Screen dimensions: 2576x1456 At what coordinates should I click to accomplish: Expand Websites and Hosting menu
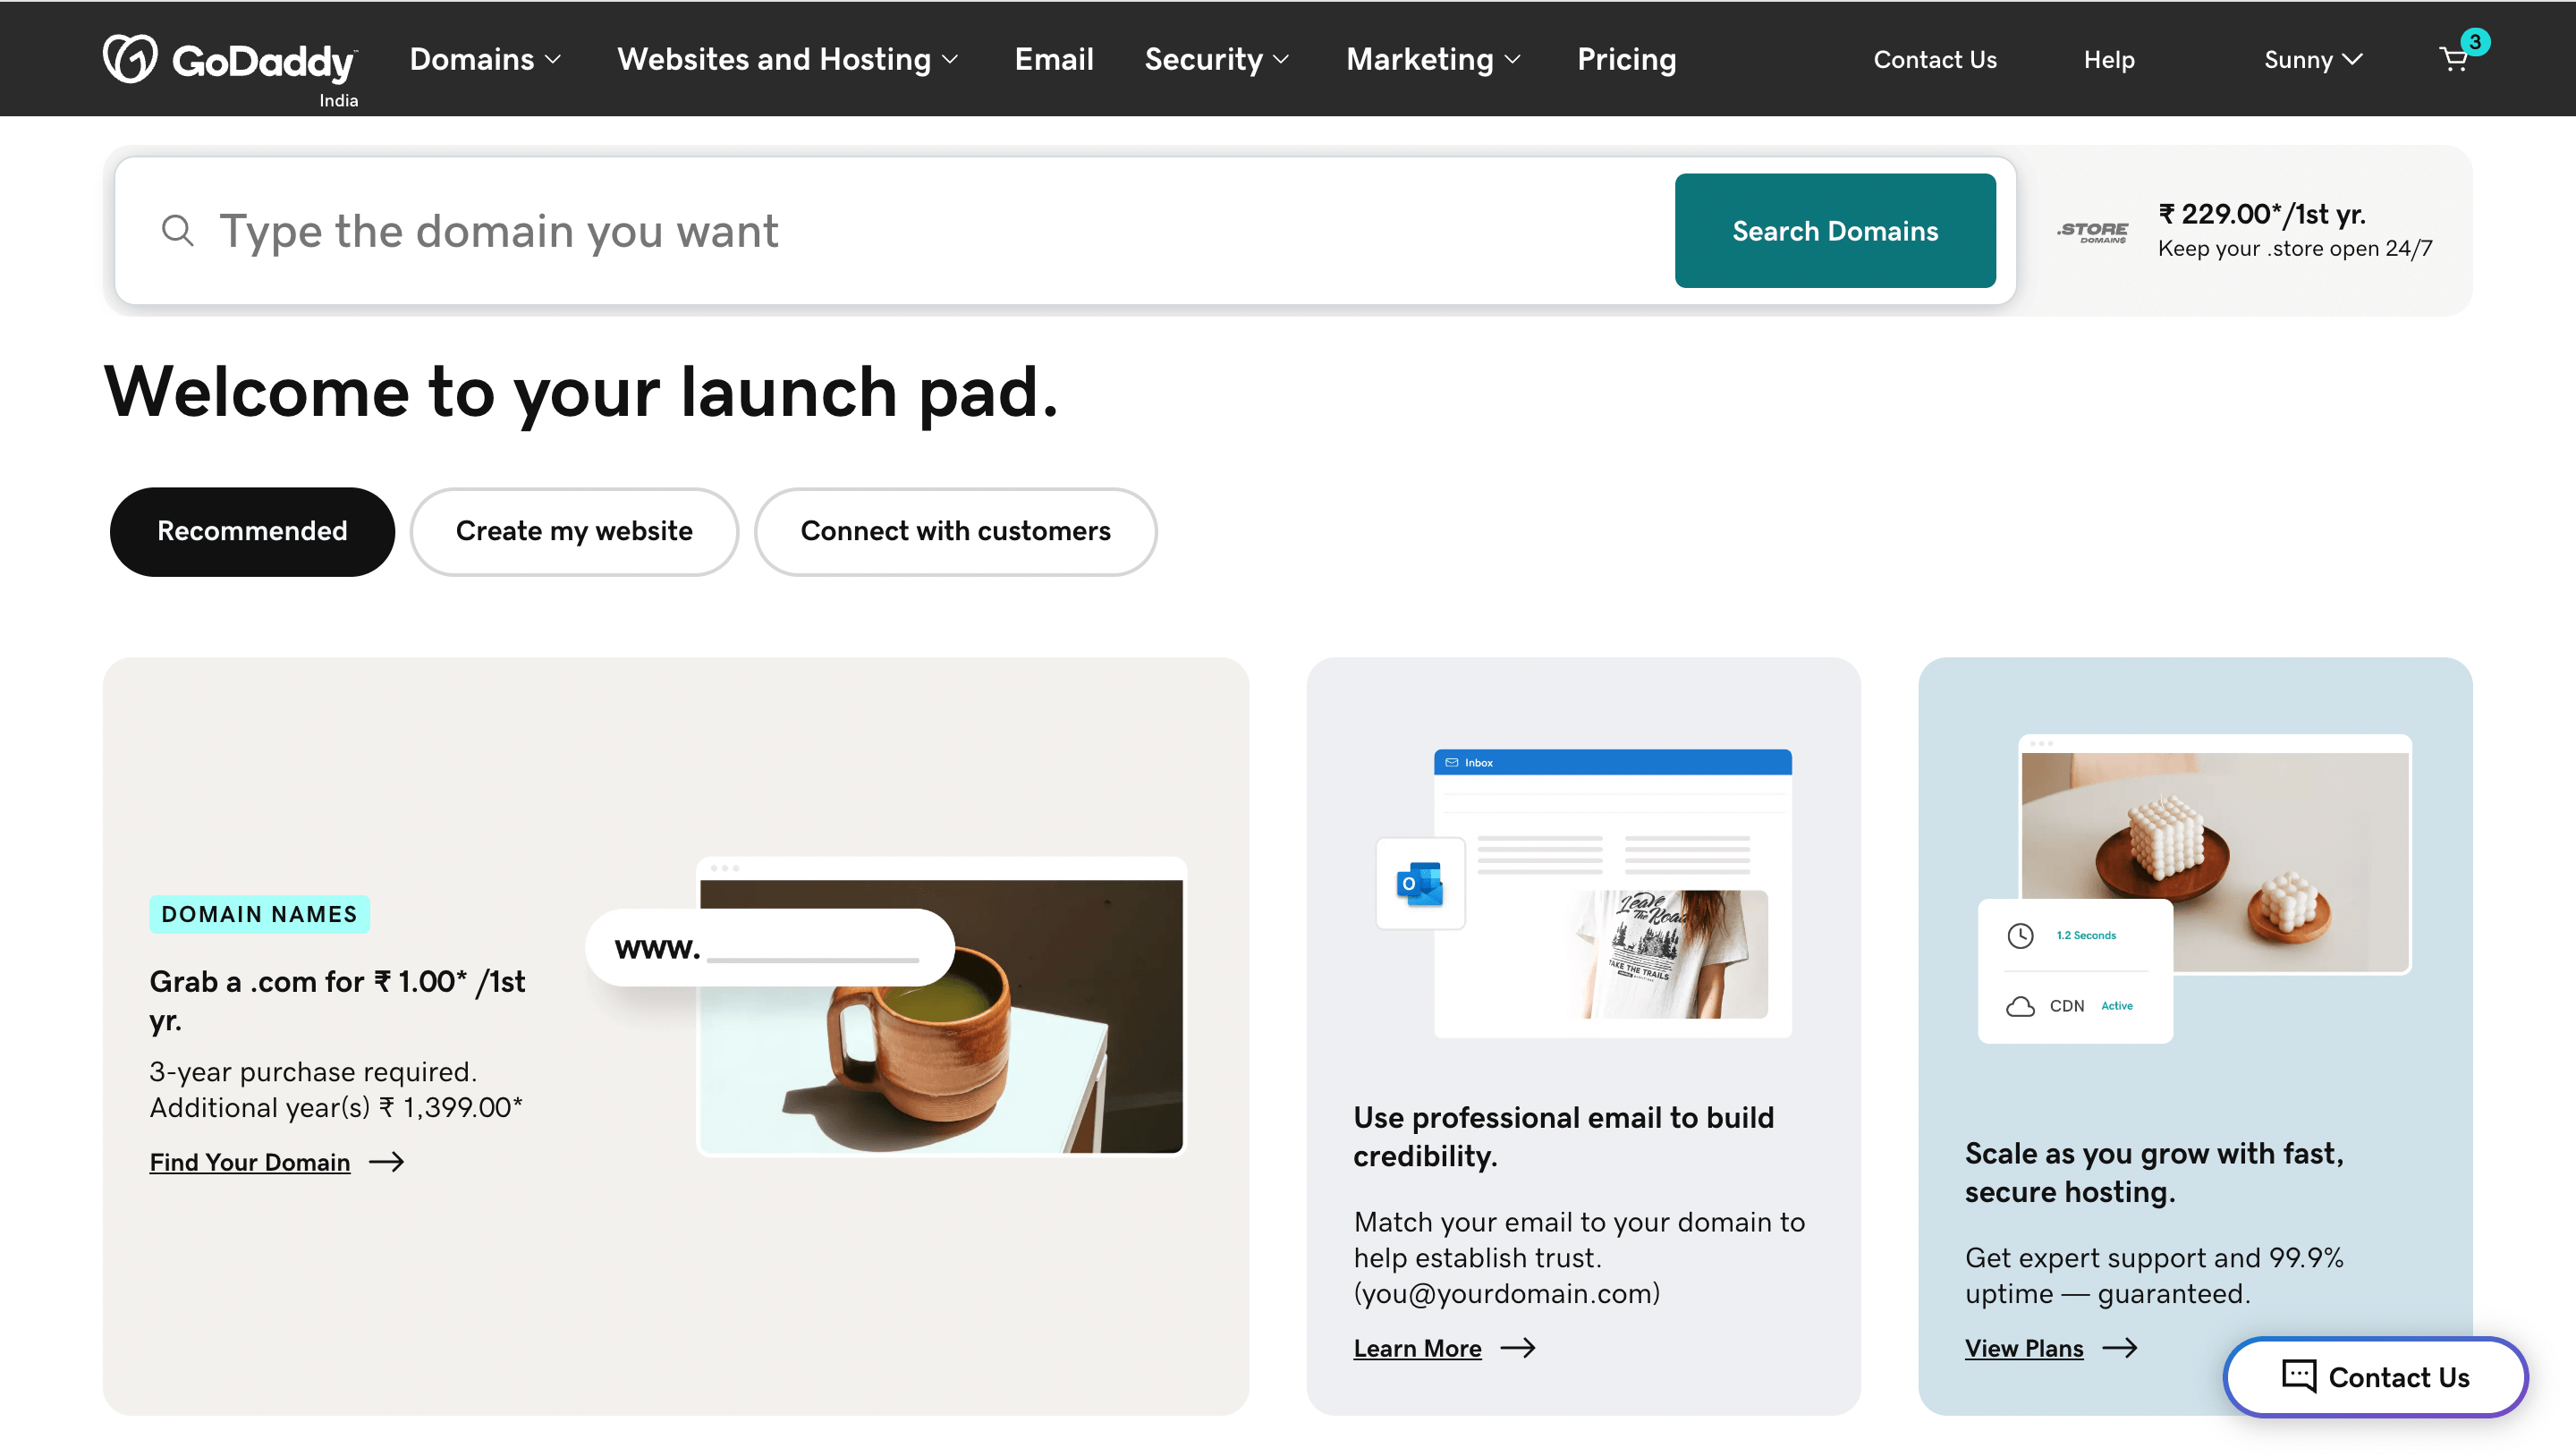[788, 59]
